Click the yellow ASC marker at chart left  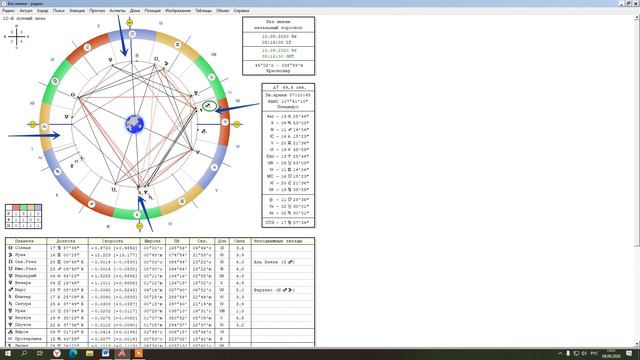click(33, 124)
